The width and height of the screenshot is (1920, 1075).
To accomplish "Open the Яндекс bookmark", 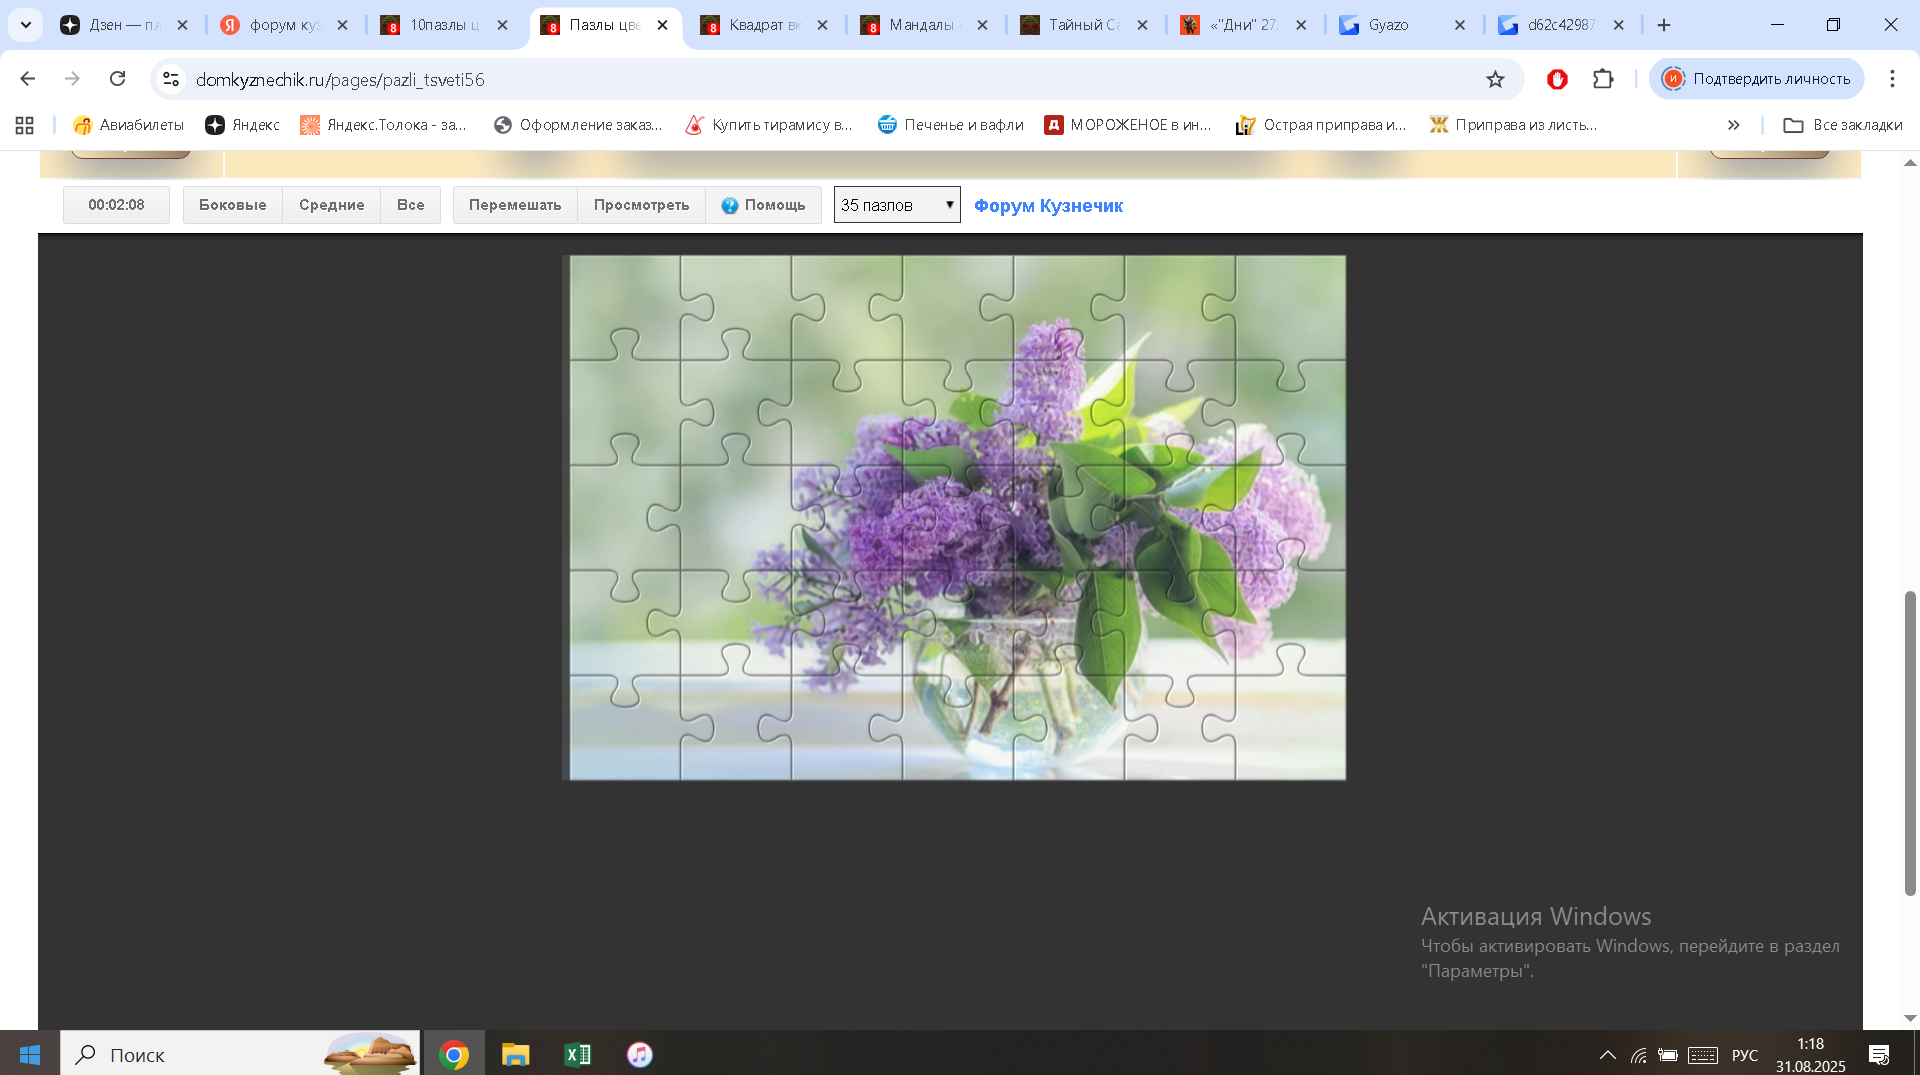I will point(242,125).
